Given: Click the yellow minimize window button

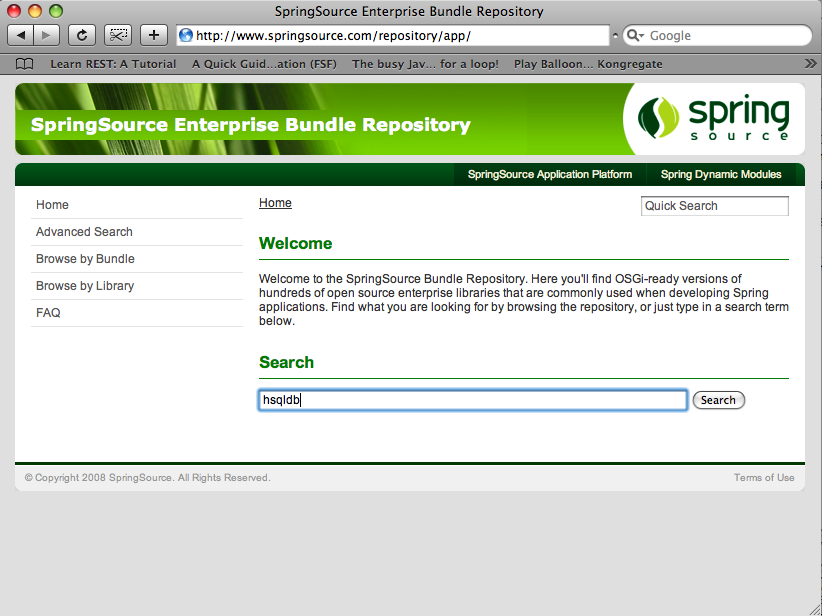Looking at the screenshot, I should pos(35,11).
